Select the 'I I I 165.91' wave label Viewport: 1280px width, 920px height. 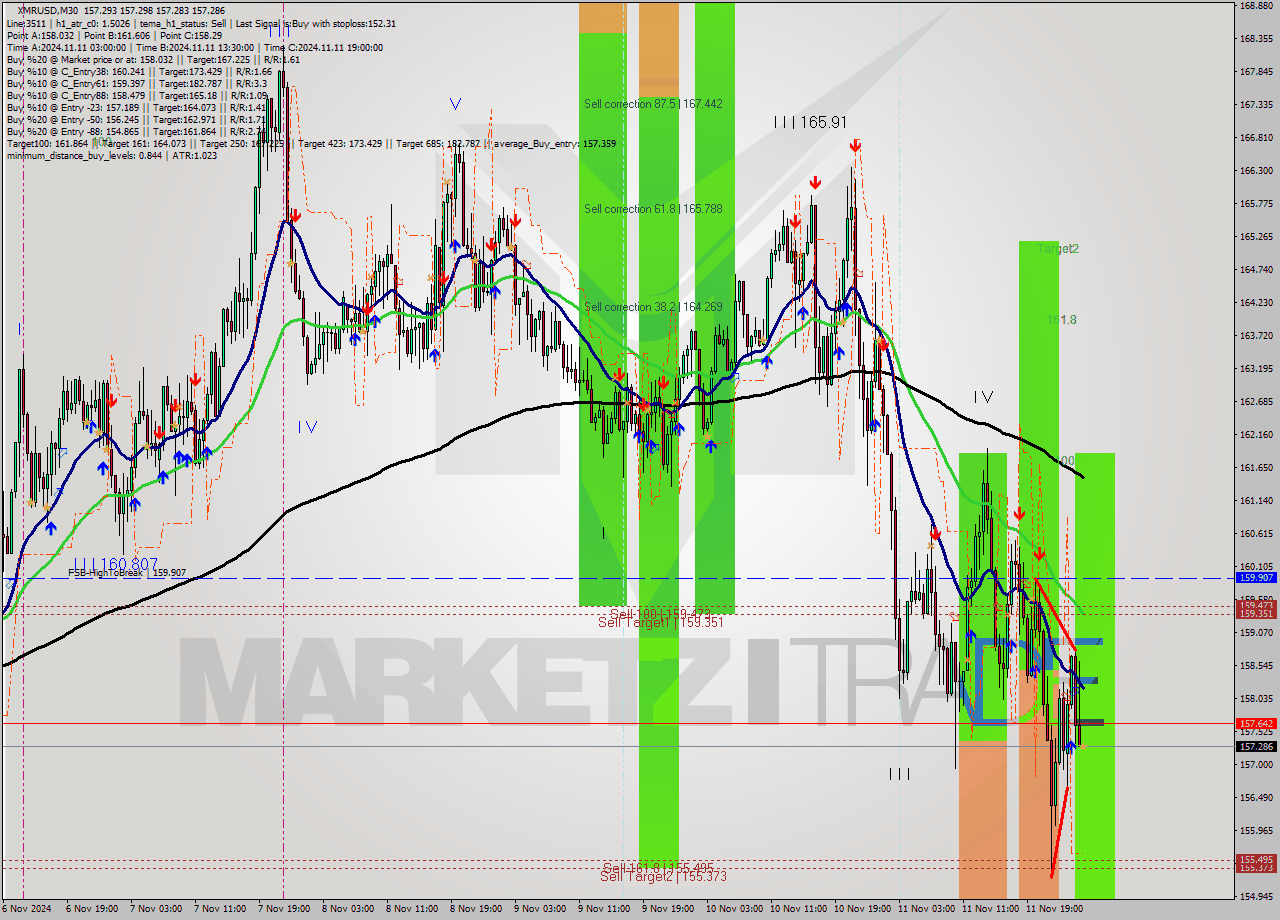(x=811, y=122)
